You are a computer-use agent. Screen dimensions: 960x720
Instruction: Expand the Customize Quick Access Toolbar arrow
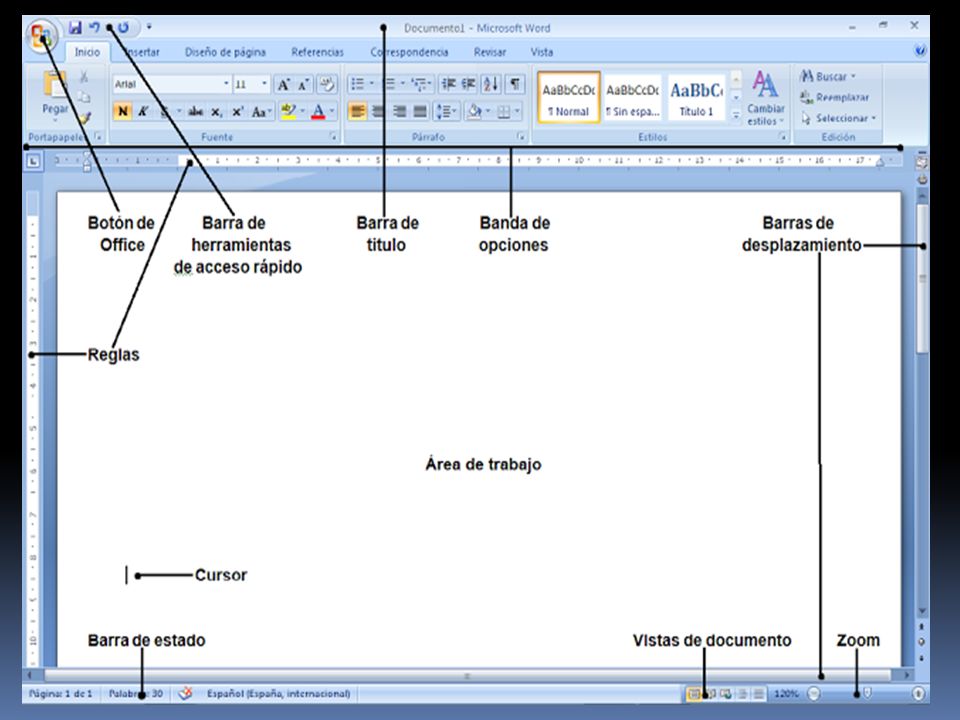[x=149, y=27]
